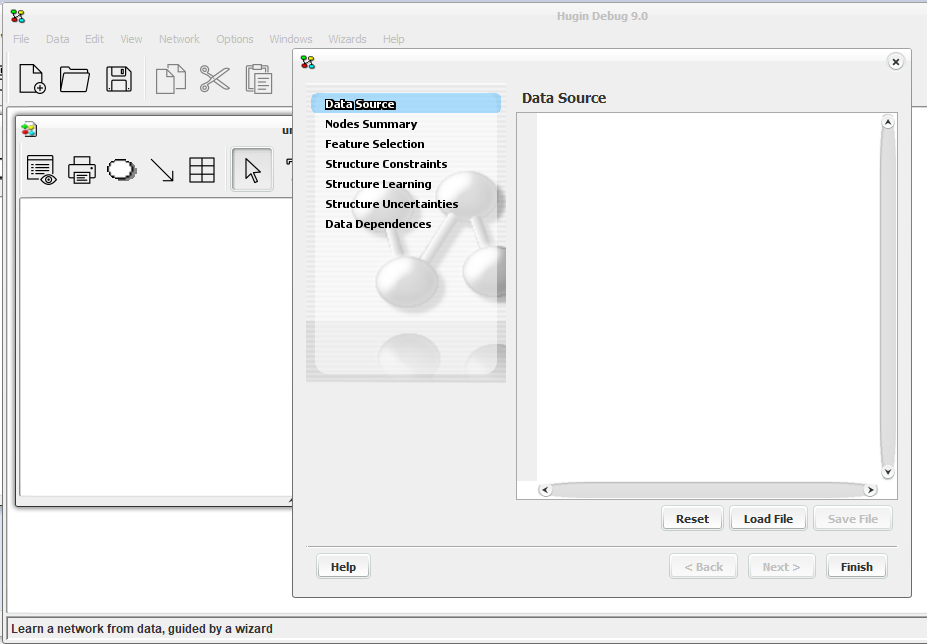Viewport: 927px width, 644px height.
Task: Create a new network document
Action: coord(31,80)
